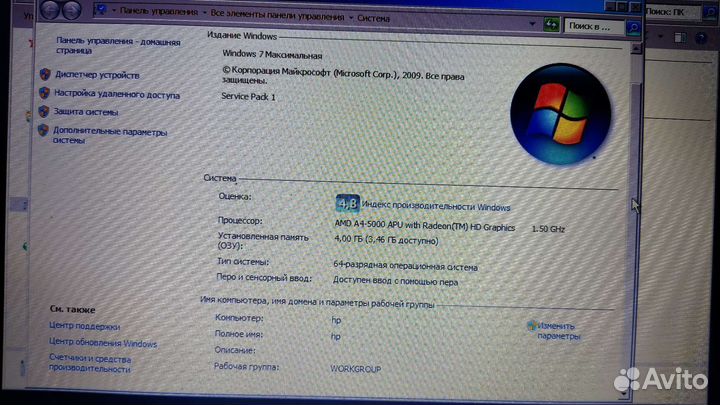Select the Все элементы панели управления breadcrumb
This screenshot has height=405, width=720.
tap(277, 15)
